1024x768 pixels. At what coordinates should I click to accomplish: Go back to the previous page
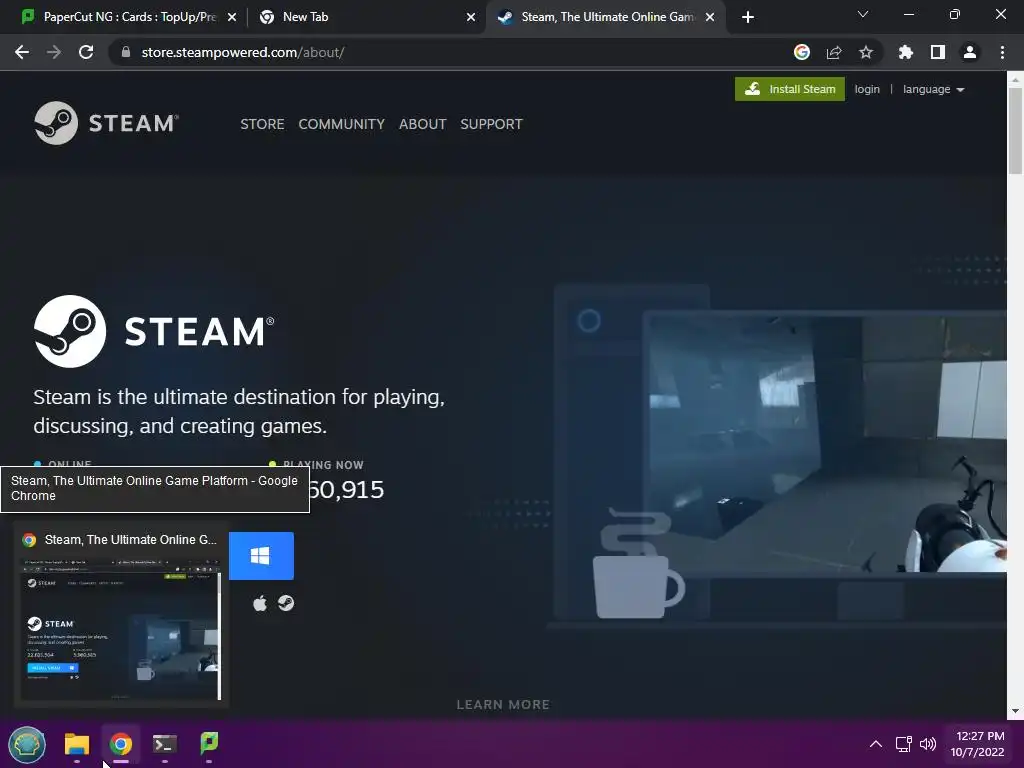[x=22, y=52]
